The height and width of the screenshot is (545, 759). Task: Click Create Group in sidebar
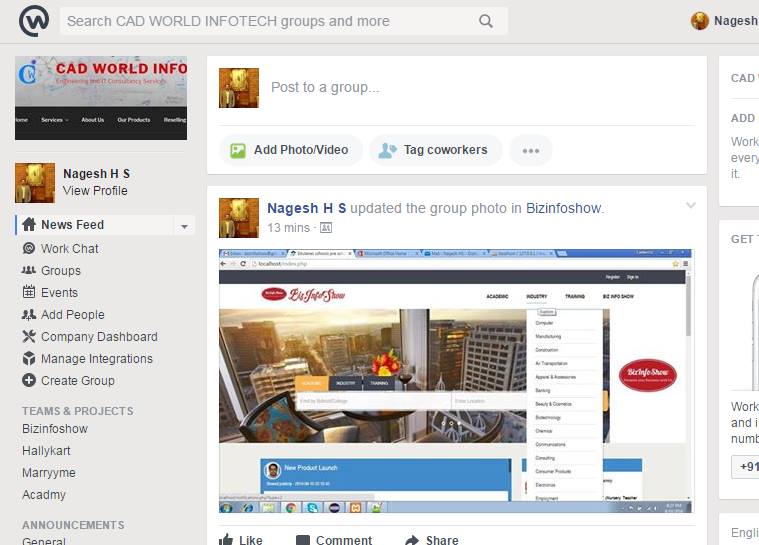pyautogui.click(x=77, y=380)
